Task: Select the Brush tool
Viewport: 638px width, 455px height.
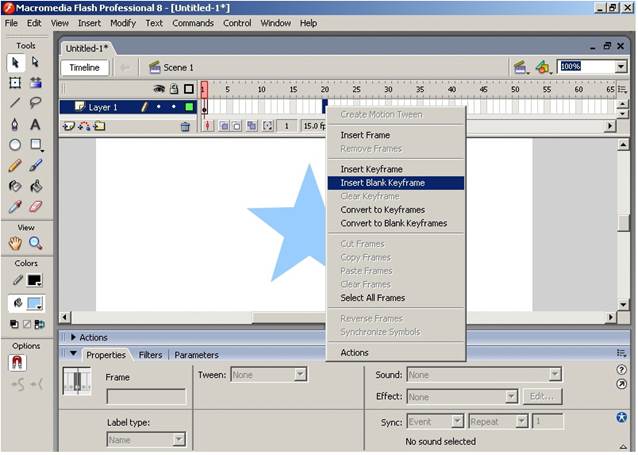Action: (x=35, y=165)
